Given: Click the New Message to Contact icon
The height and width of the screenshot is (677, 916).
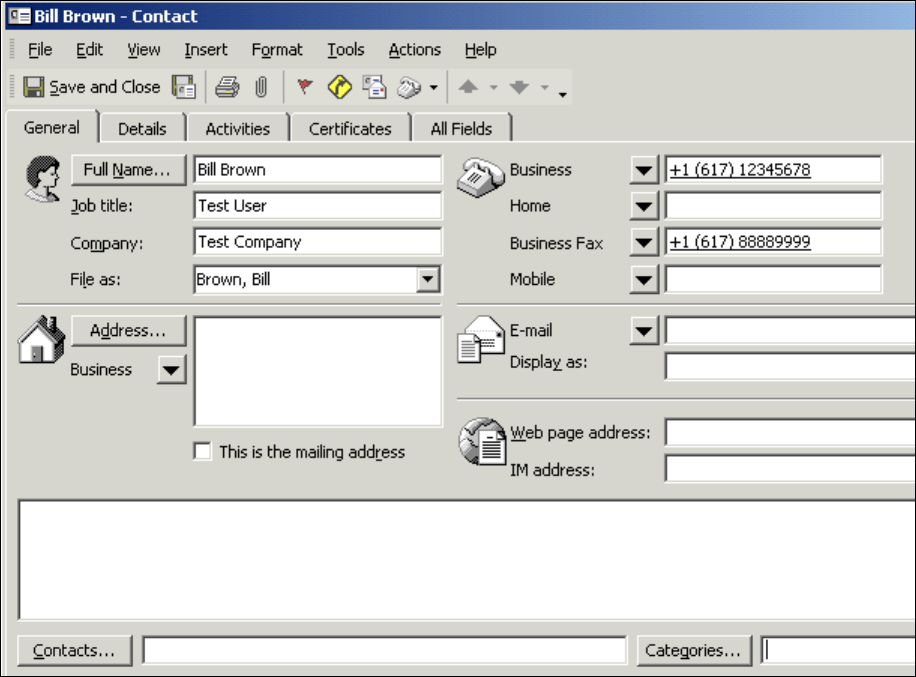Looking at the screenshot, I should click(374, 87).
